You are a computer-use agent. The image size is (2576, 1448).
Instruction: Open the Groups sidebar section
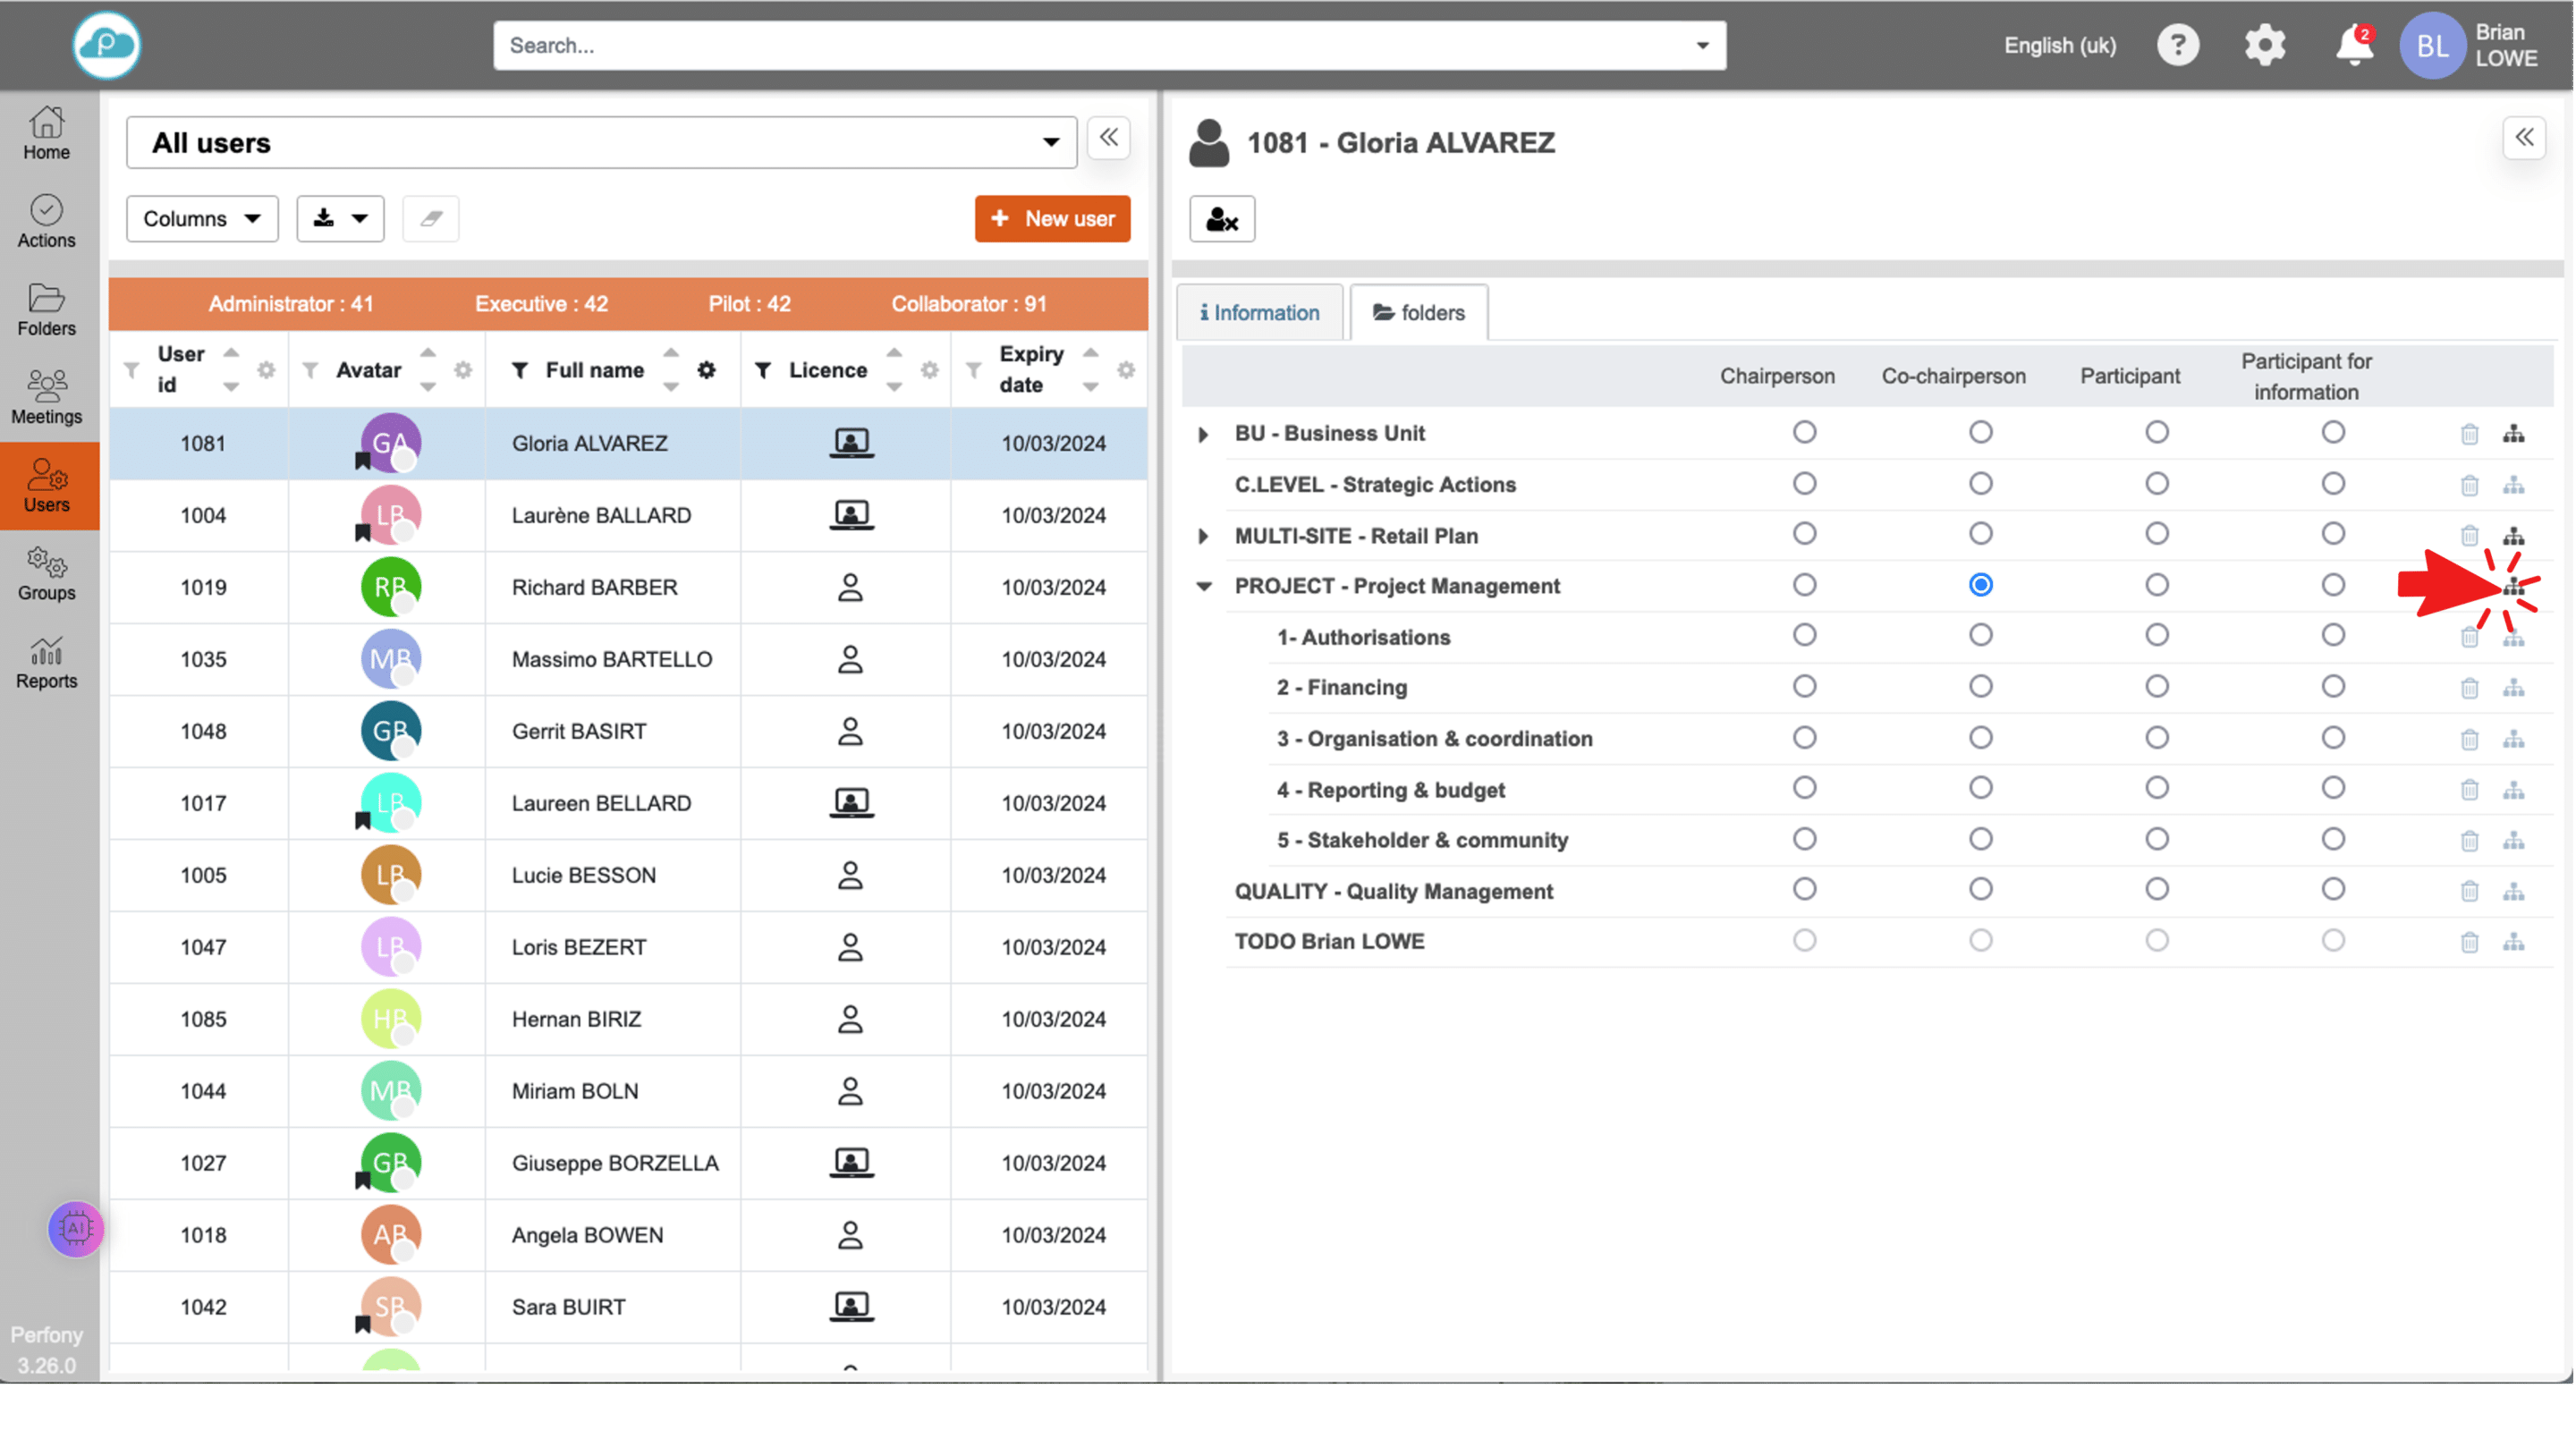[46, 573]
